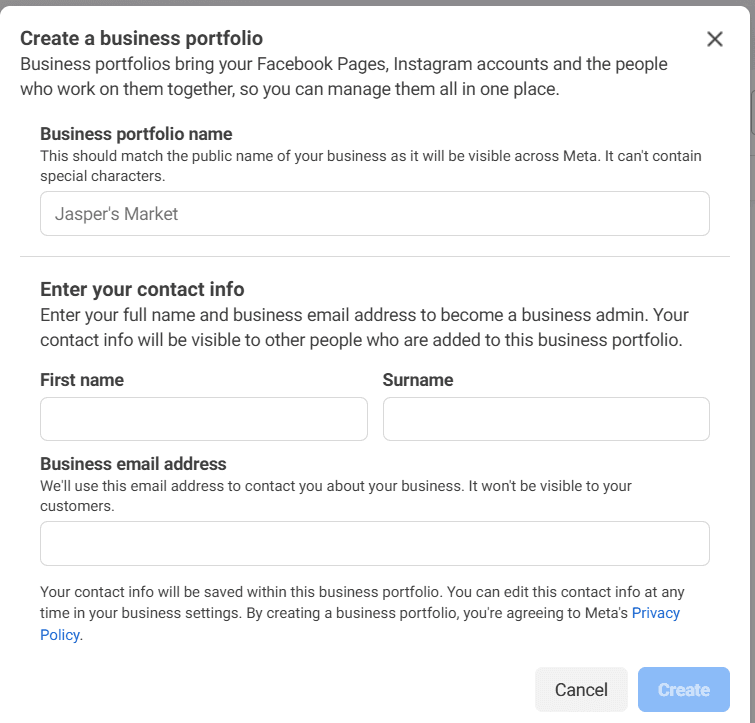Click the Jasper's Market portfolio name field
Screen dimensions: 755x723
[x=374, y=214]
